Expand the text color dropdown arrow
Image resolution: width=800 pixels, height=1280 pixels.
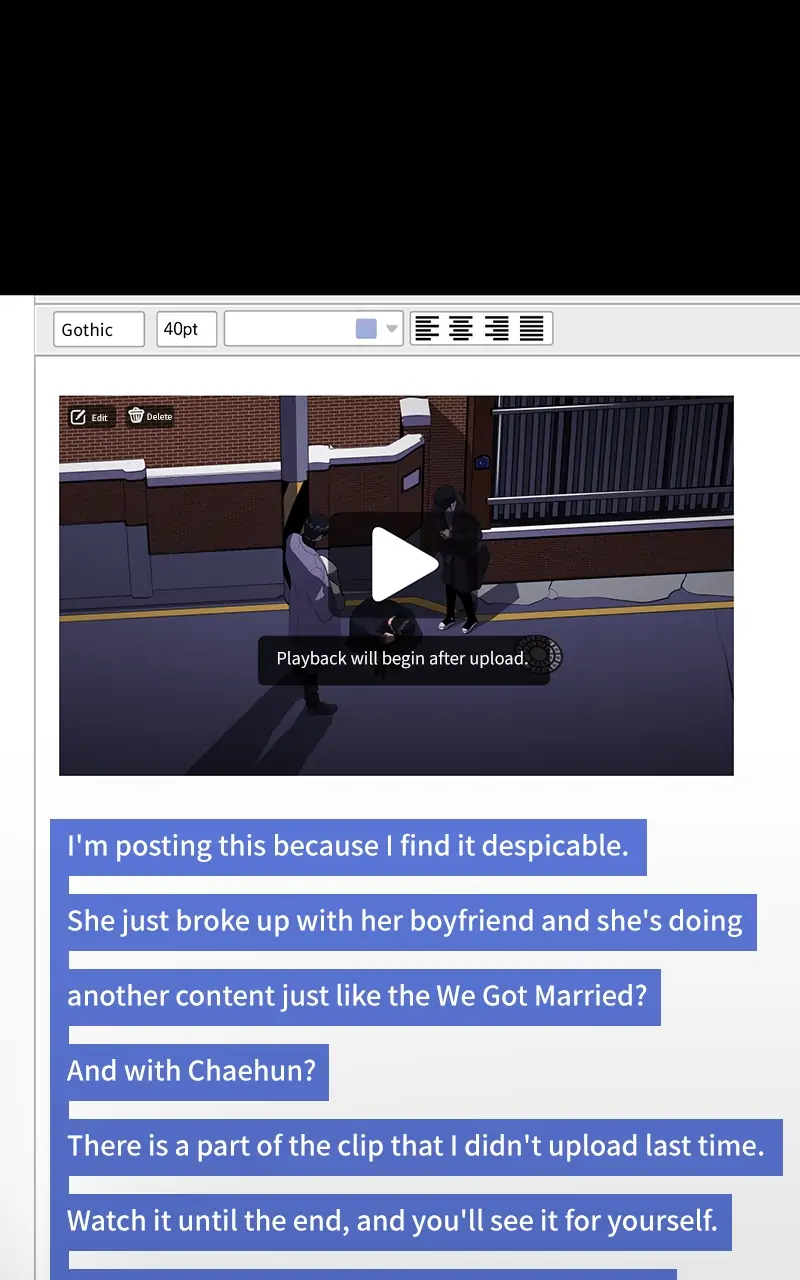click(x=392, y=329)
